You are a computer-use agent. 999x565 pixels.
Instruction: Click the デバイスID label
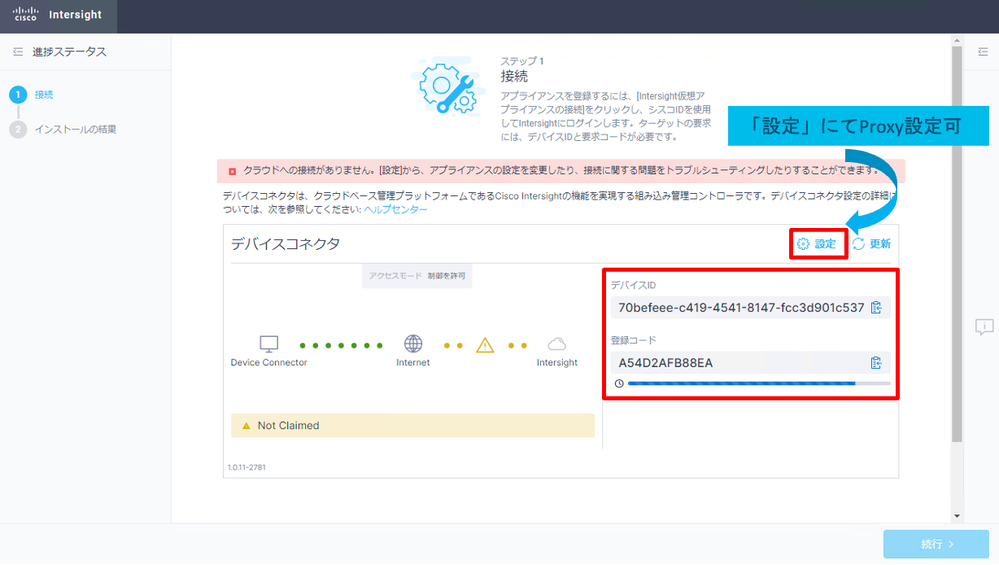point(633,285)
